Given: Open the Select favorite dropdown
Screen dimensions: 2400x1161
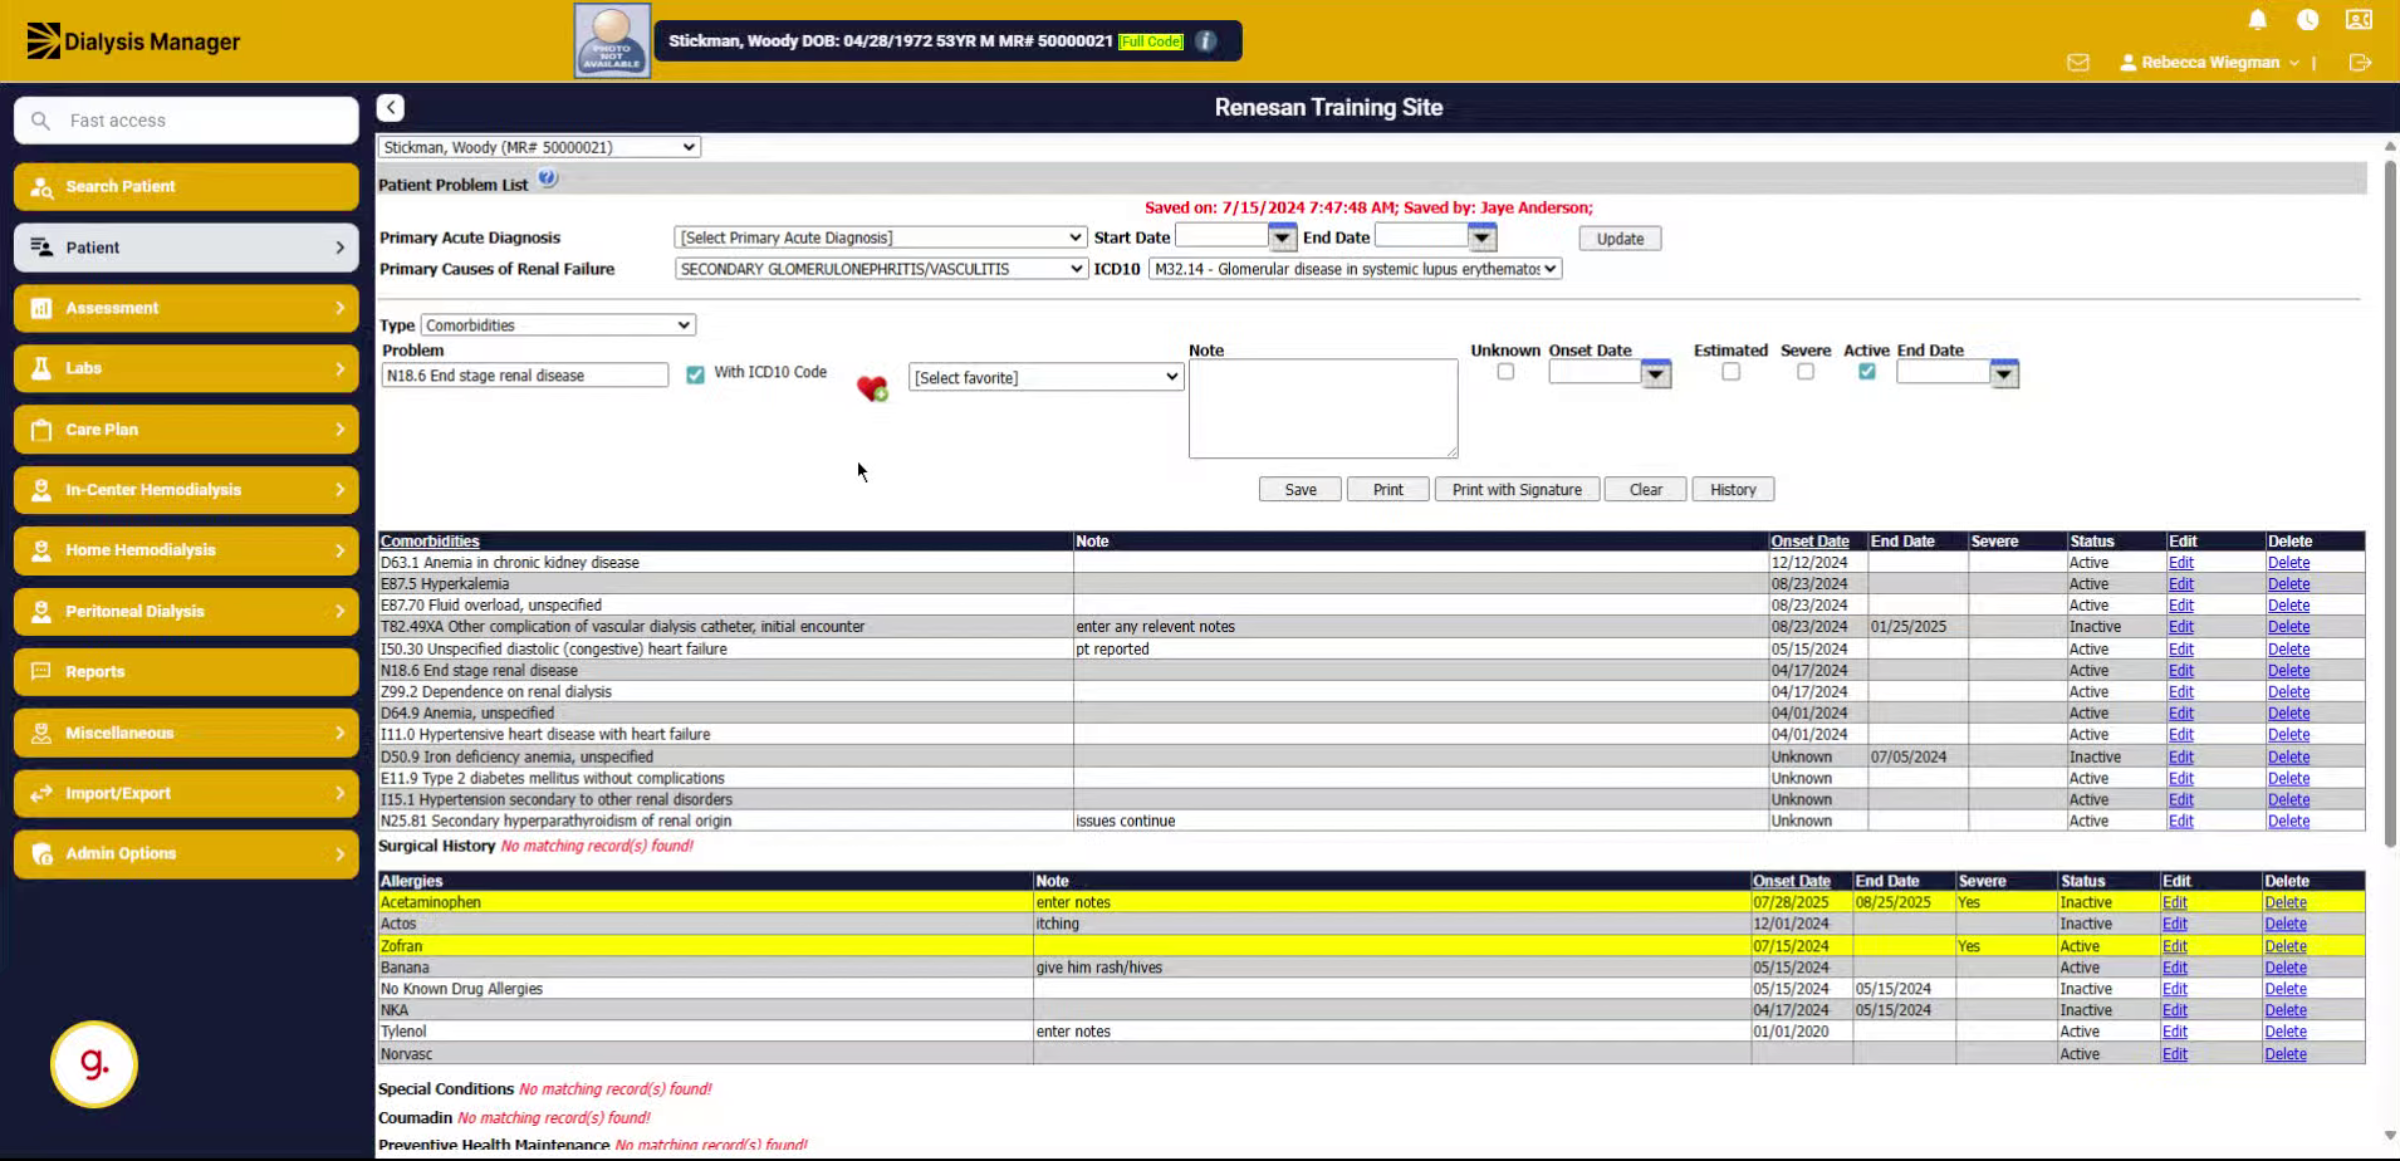Looking at the screenshot, I should tap(1045, 377).
